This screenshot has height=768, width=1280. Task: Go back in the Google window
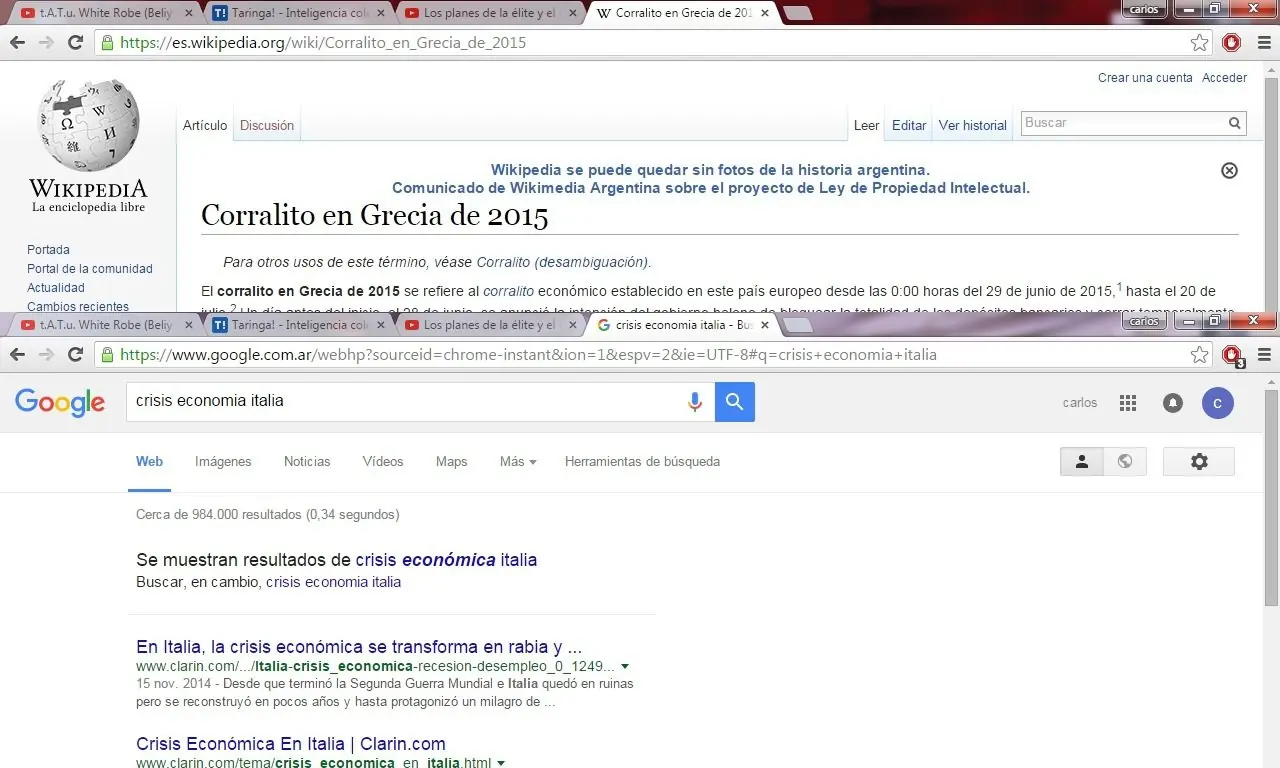17,354
